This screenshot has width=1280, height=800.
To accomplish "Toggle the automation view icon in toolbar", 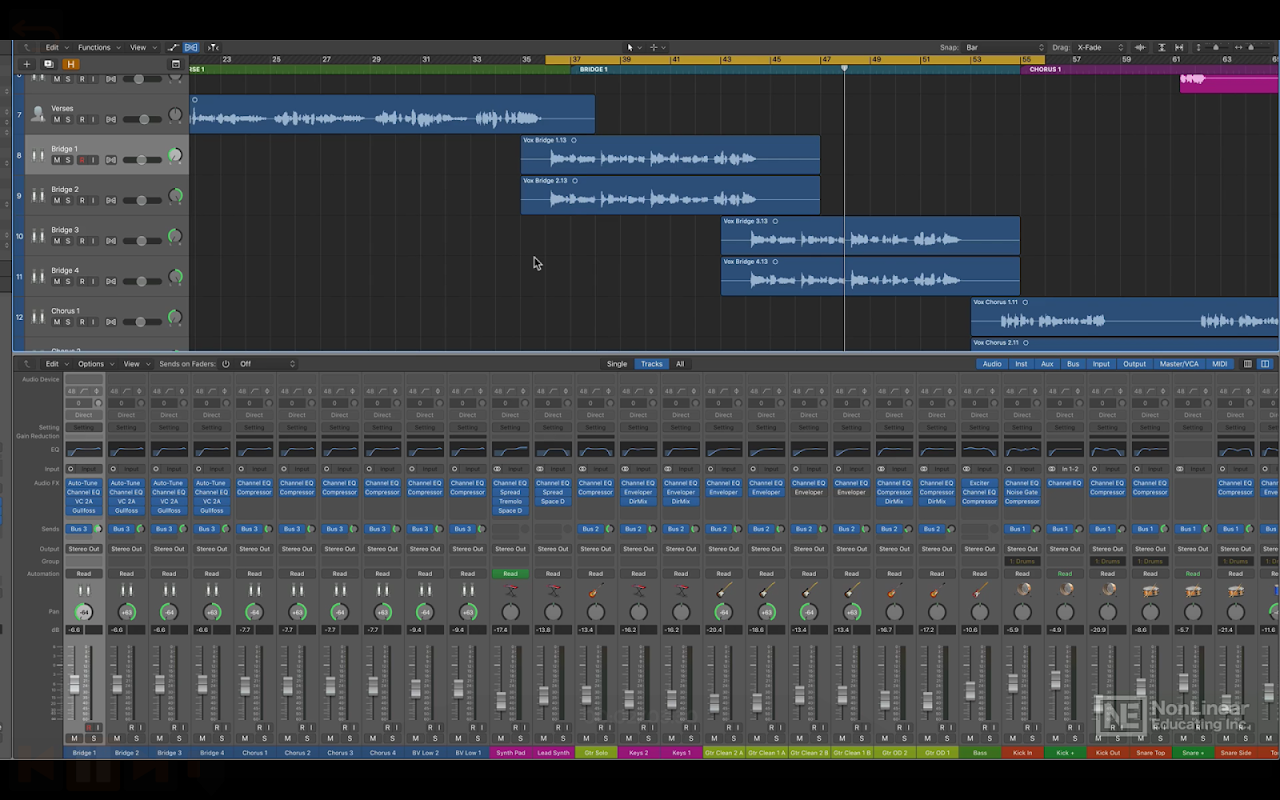I will pos(172,47).
